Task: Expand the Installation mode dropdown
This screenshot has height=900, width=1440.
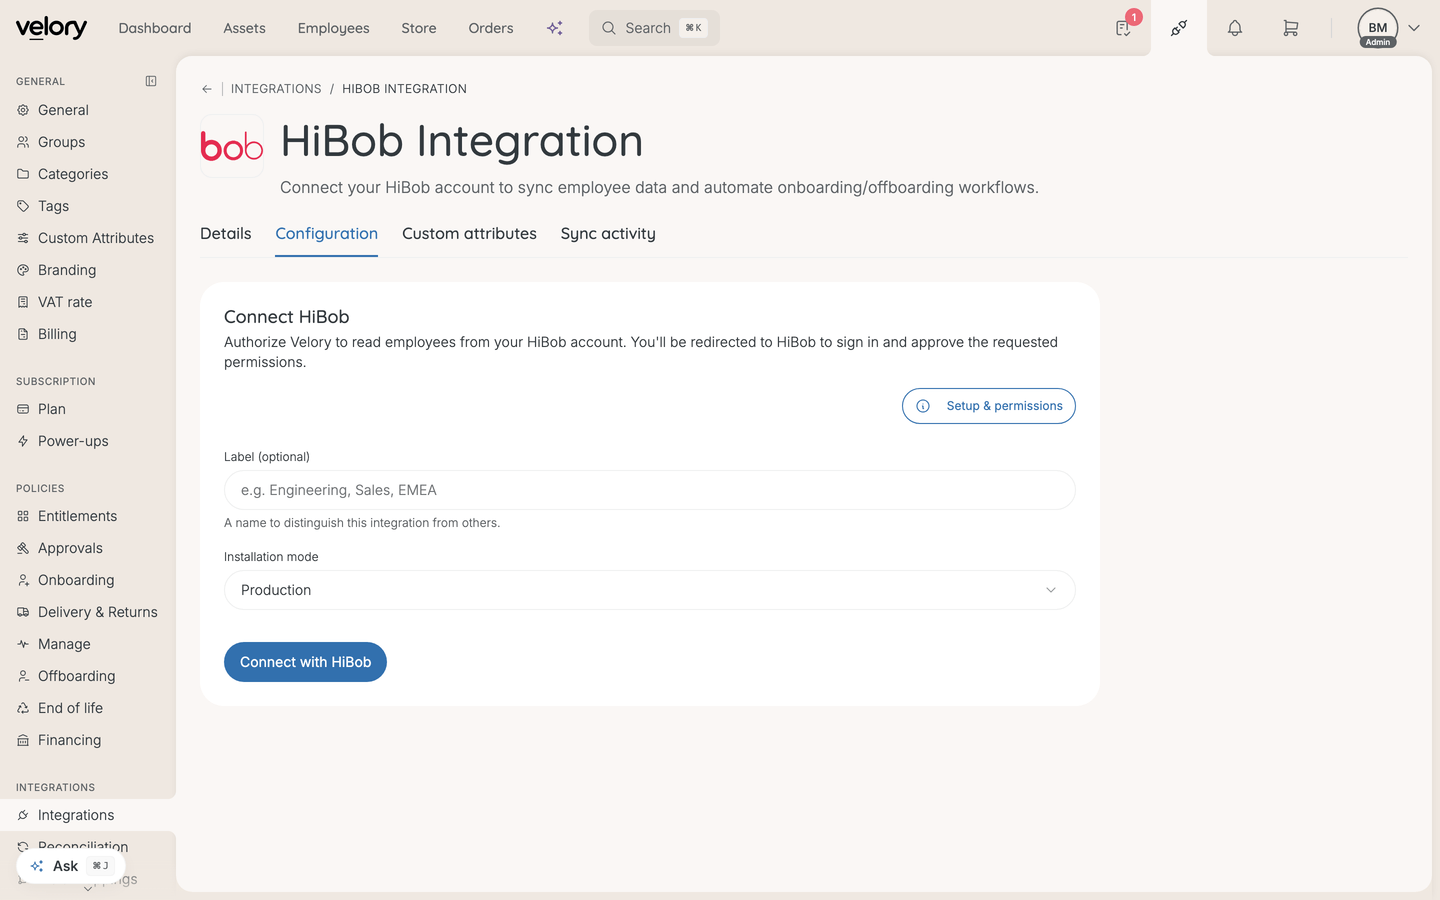Action: click(650, 590)
